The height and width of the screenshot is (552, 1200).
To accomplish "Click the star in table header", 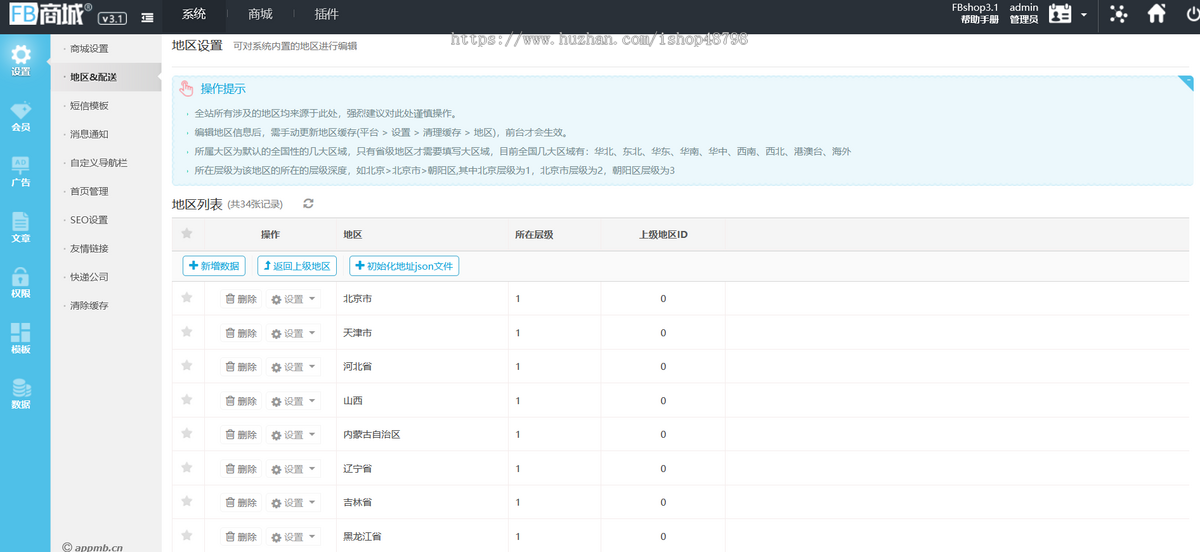I will [186, 234].
